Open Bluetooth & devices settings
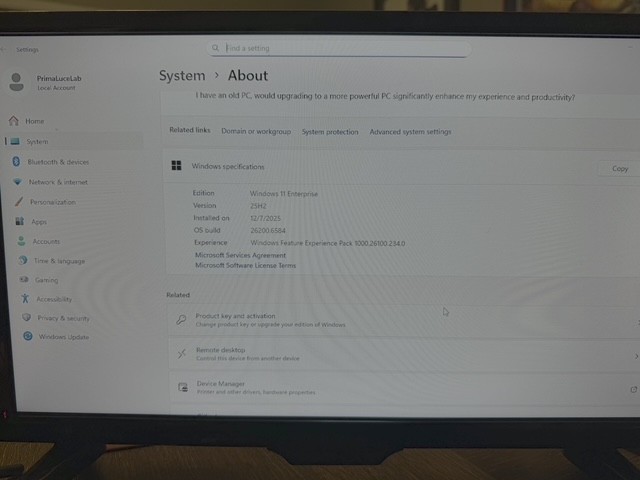The width and height of the screenshot is (640, 480). [57, 162]
